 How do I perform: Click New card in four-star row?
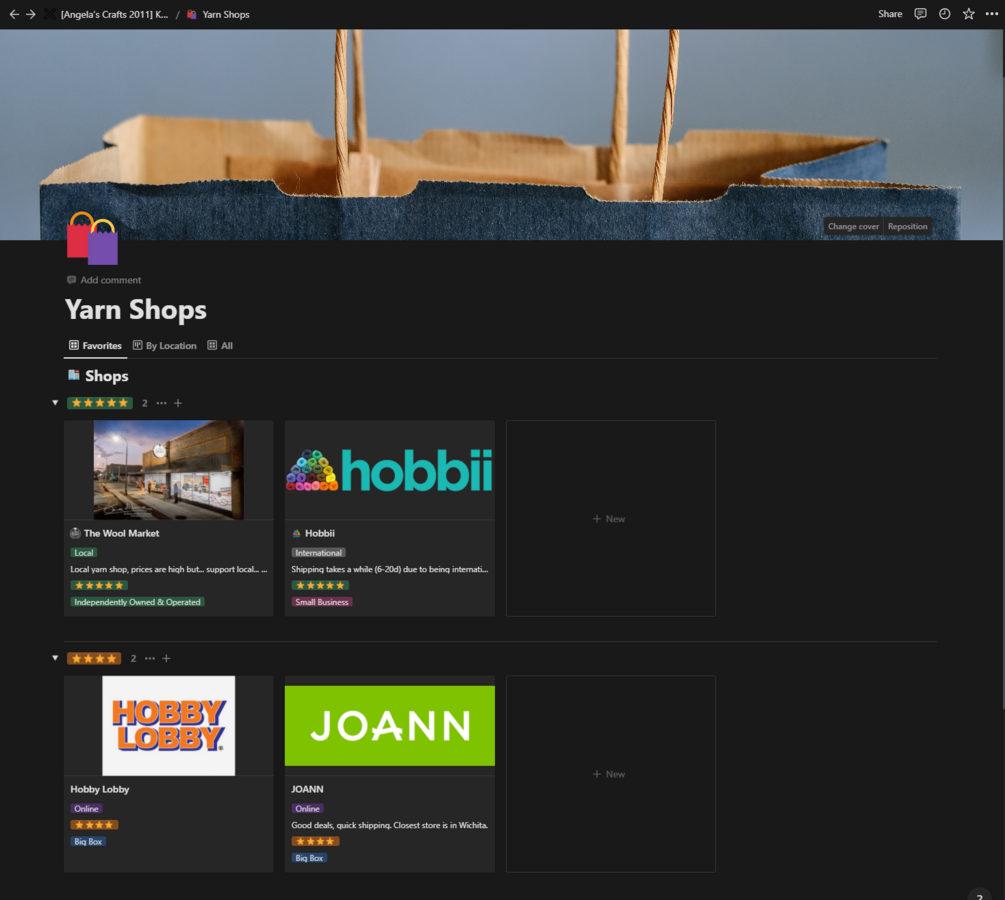coord(610,774)
